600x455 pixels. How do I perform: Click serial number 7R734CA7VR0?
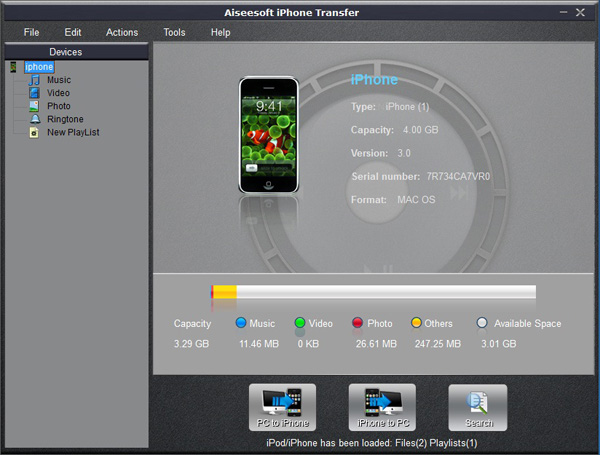458,176
